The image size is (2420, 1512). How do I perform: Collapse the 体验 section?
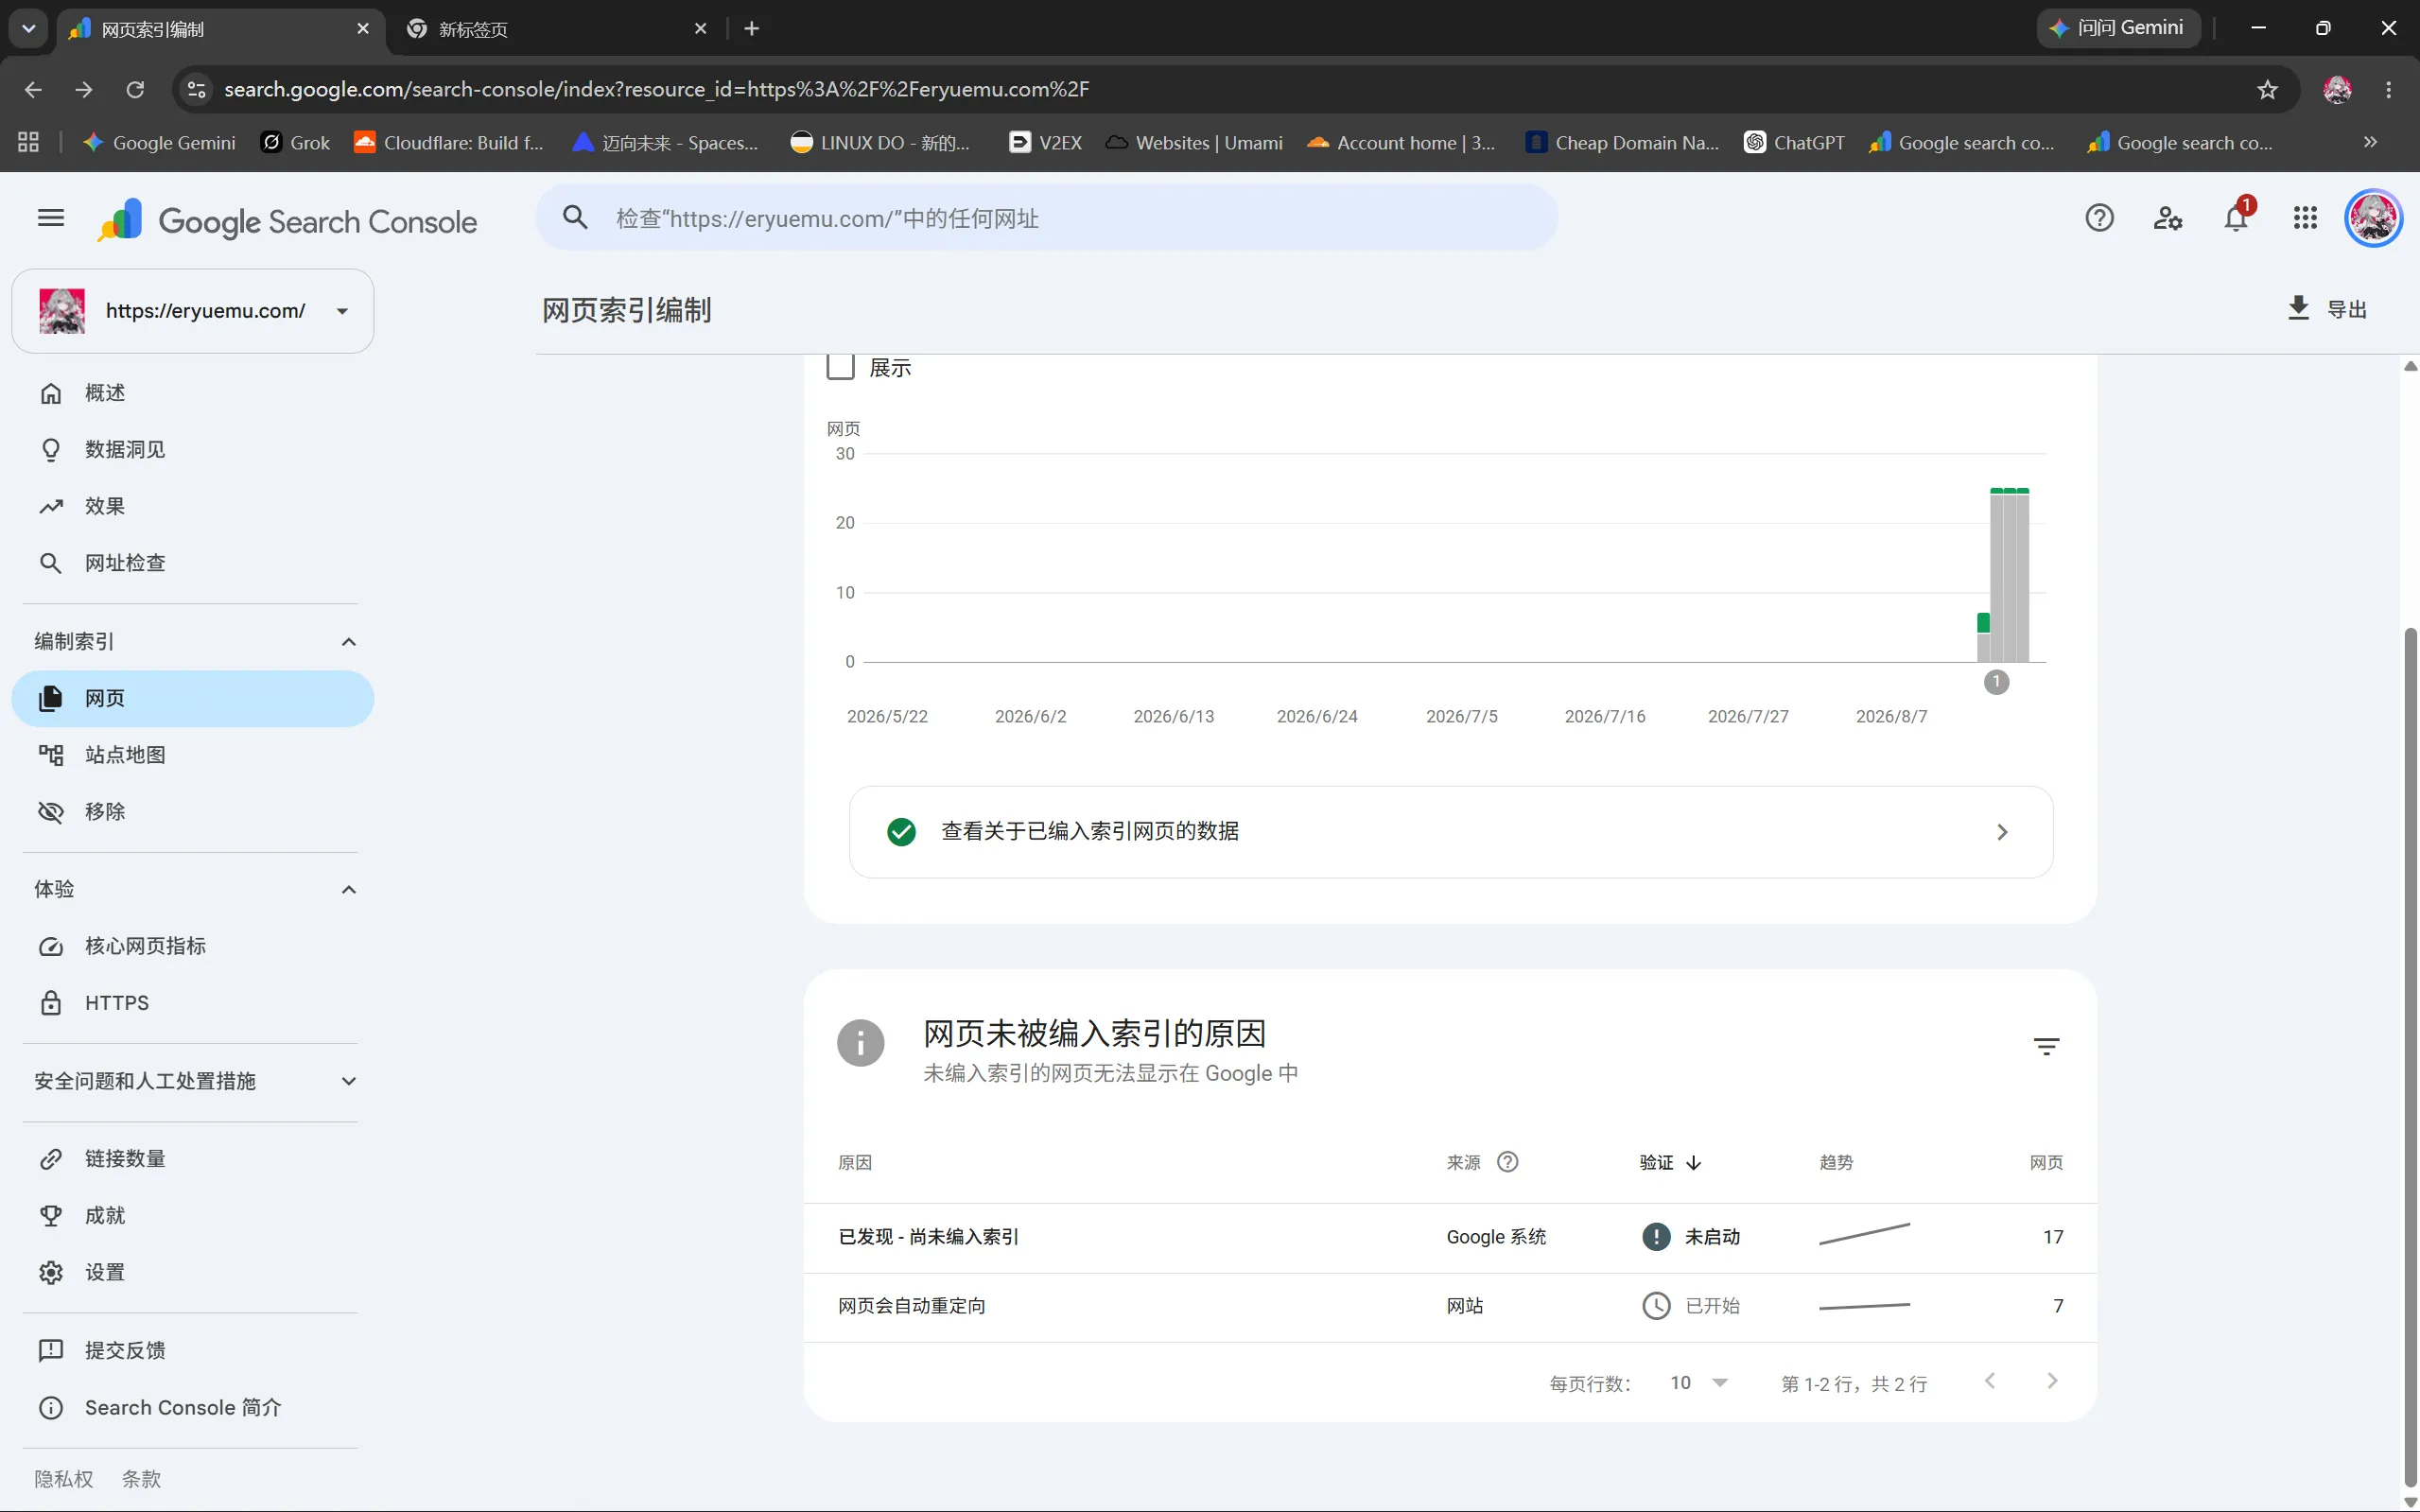[348, 889]
